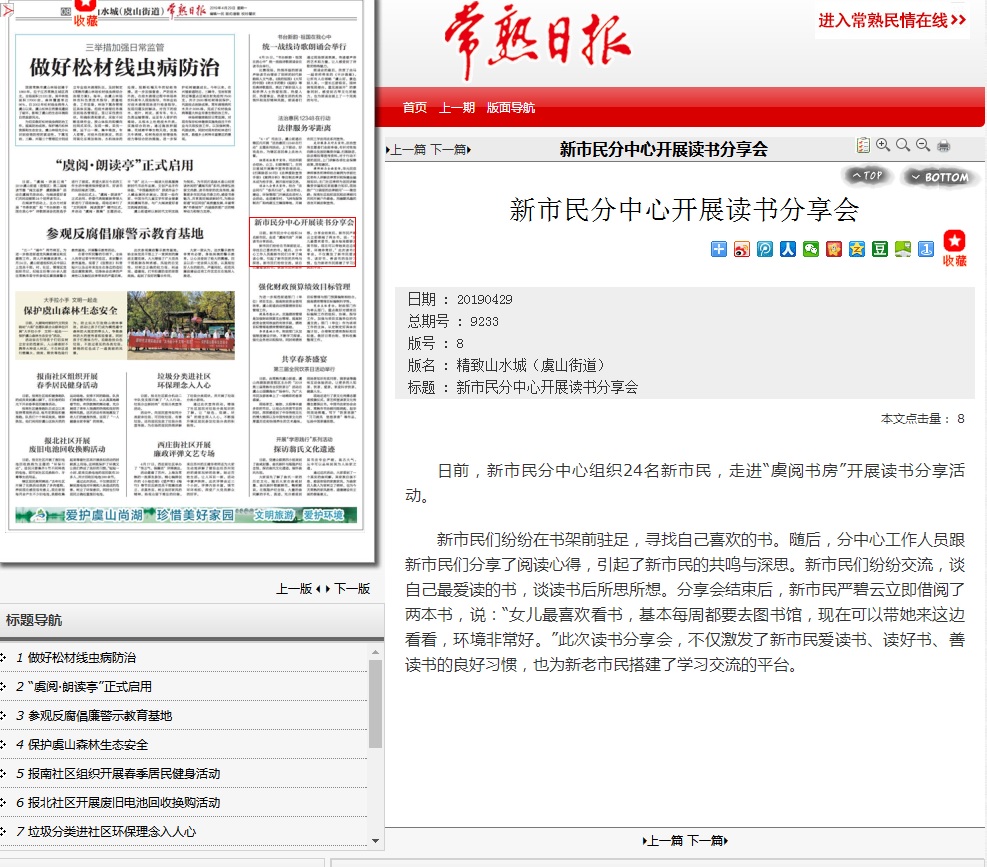Click the blue share-count icon showing 1
Viewport: 987px width, 867px height.
pyautogui.click(x=926, y=249)
